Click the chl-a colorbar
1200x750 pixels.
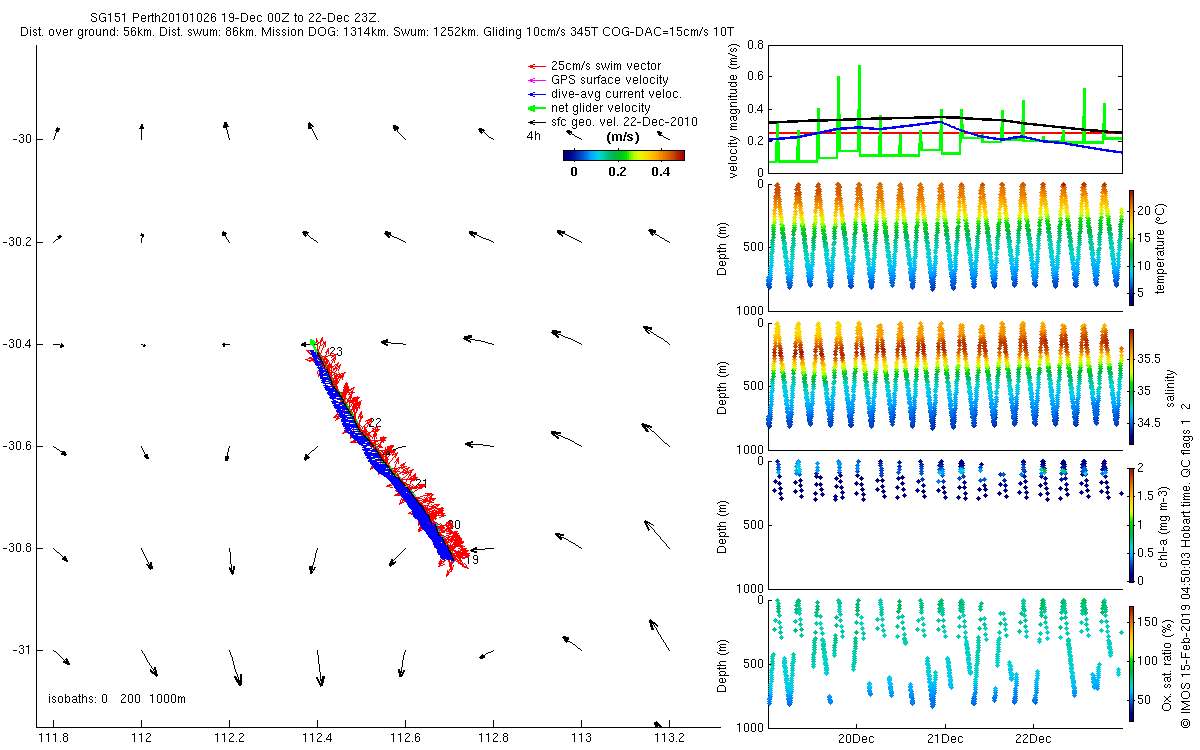pos(1131,524)
